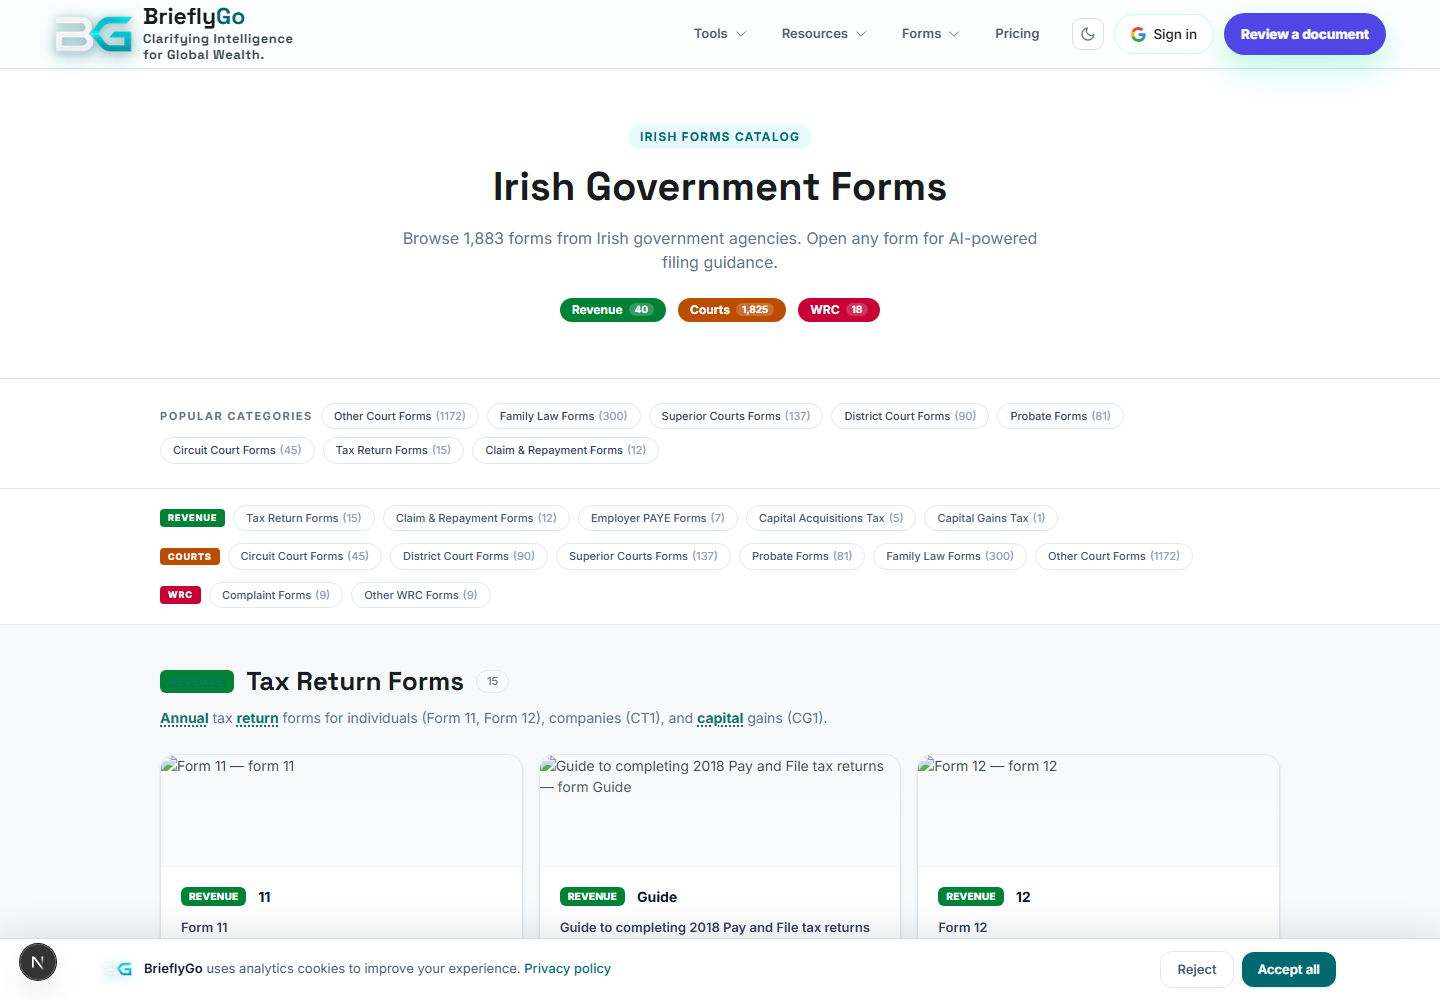Viewport: 1440px width, 1000px height.
Task: Open popular category District Court Forms (90)
Action: point(910,416)
